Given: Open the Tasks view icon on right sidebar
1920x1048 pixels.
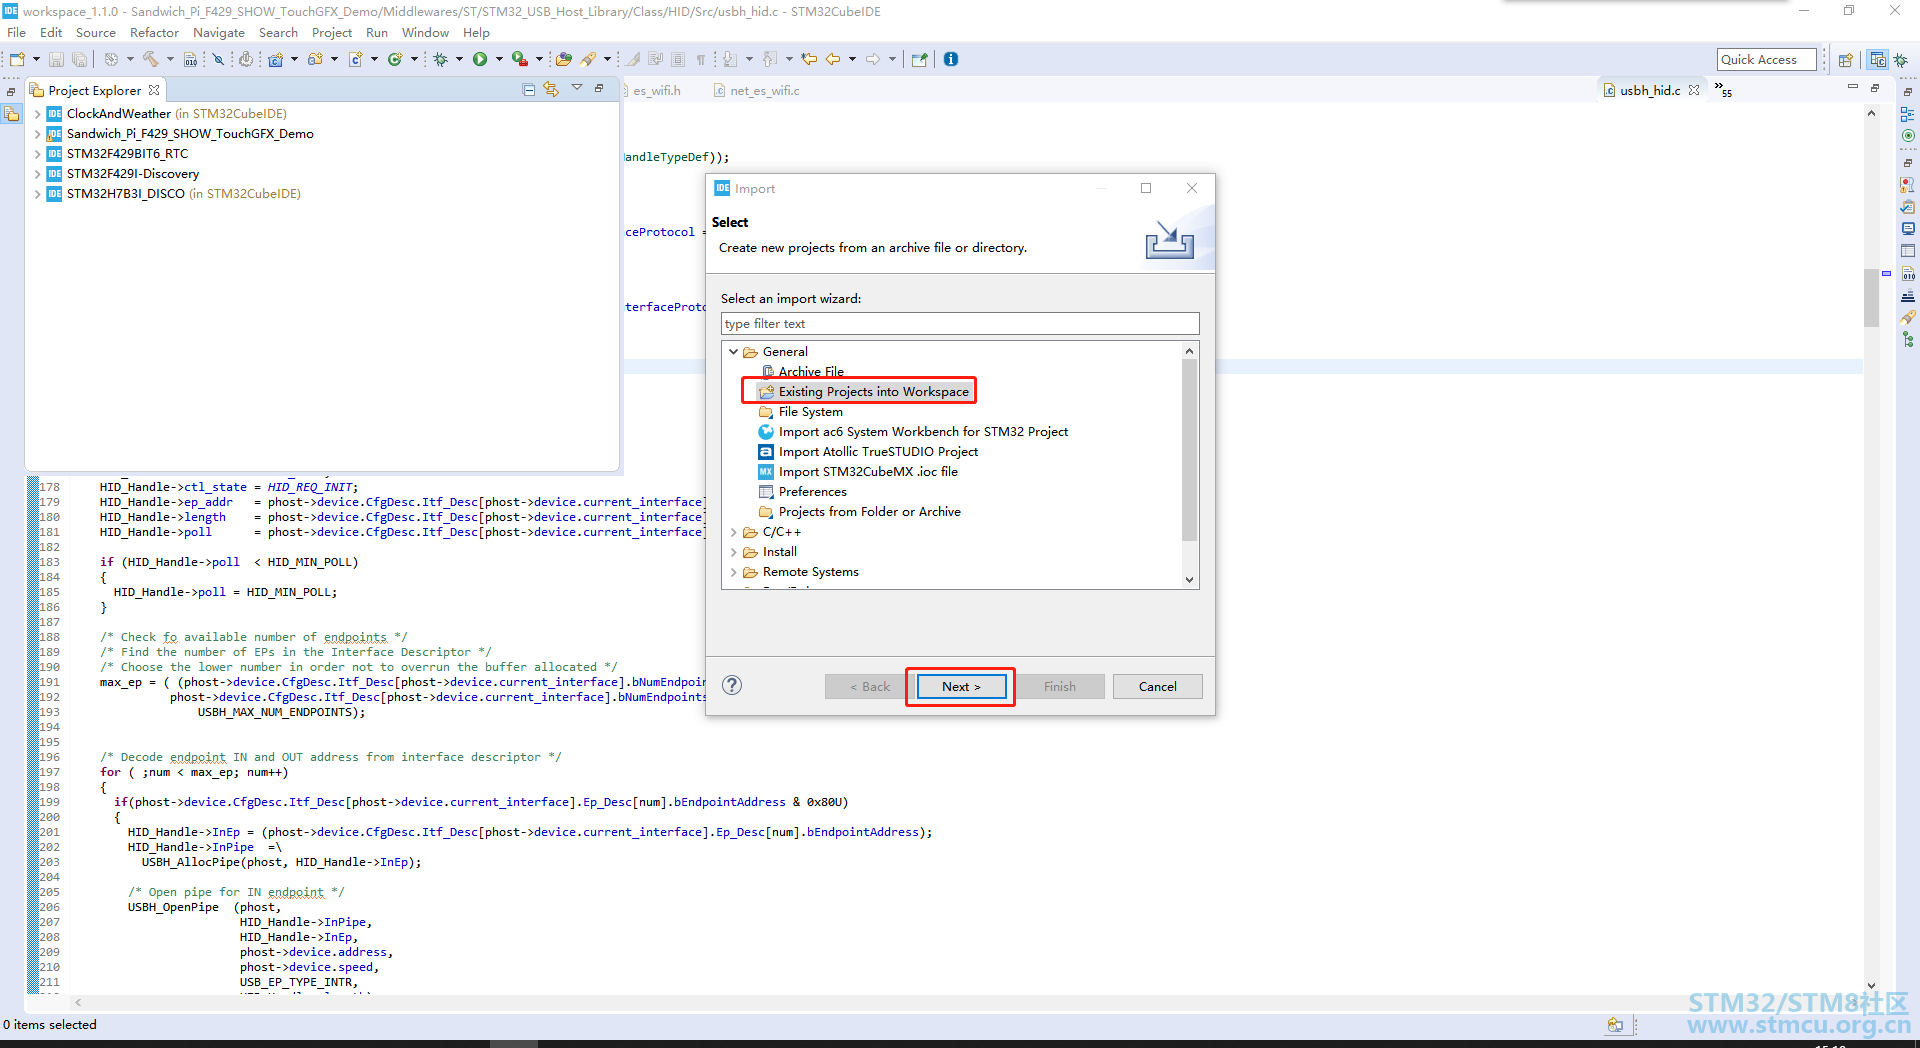Looking at the screenshot, I should pyautogui.click(x=1908, y=207).
